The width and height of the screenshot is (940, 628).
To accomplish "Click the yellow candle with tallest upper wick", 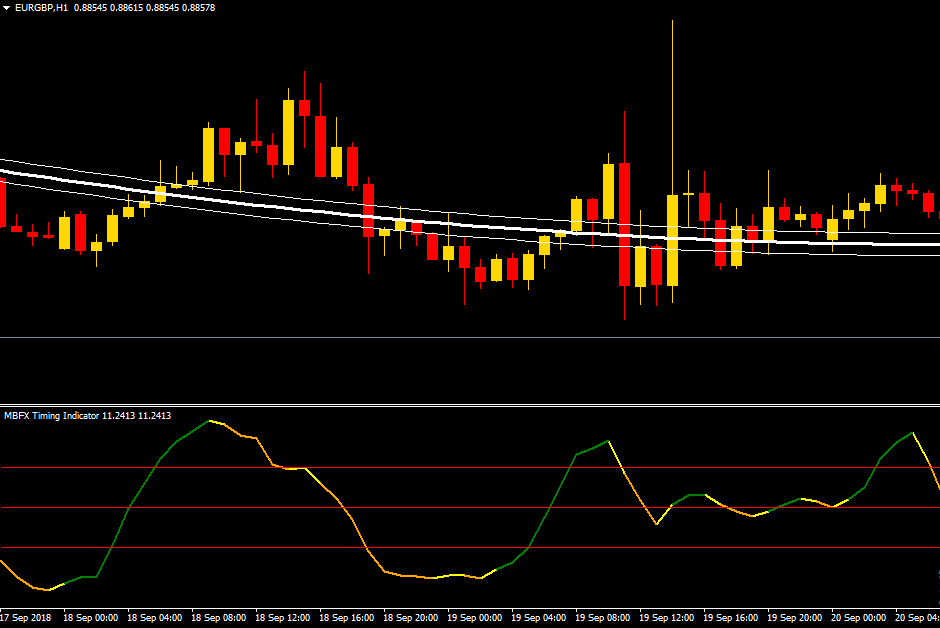I will coord(672,240).
